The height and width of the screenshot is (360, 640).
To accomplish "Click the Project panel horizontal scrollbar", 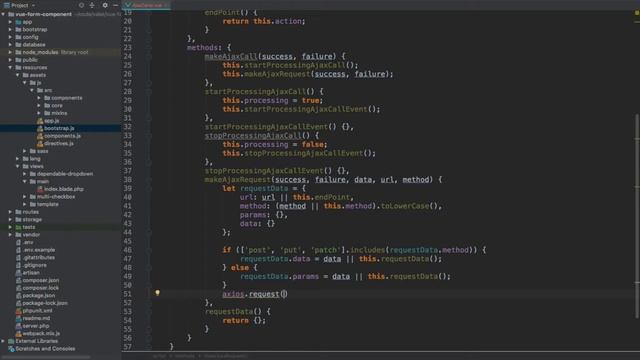I will click(47, 357).
